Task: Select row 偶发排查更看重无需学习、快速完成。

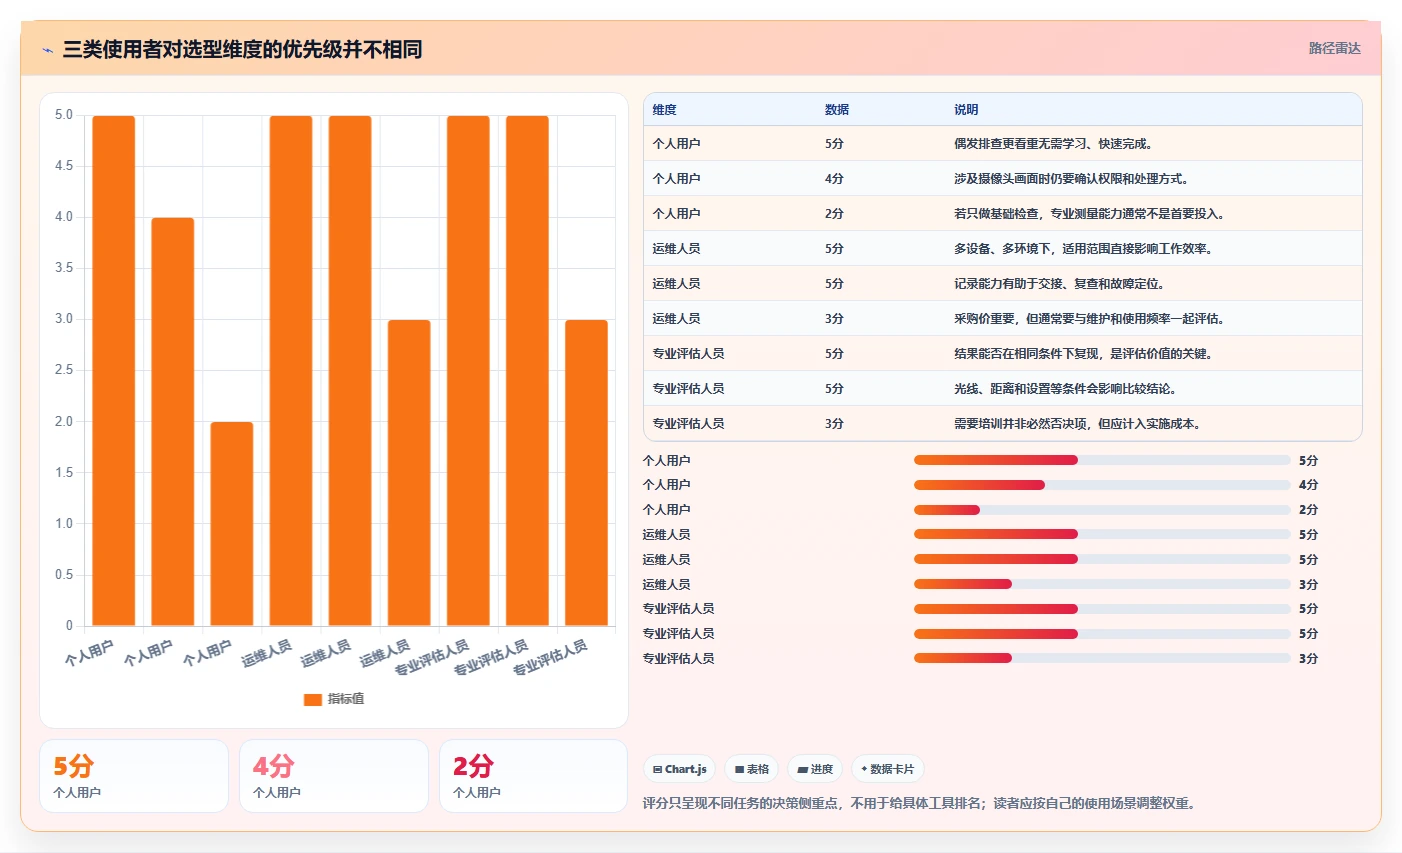Action: click(x=1003, y=144)
